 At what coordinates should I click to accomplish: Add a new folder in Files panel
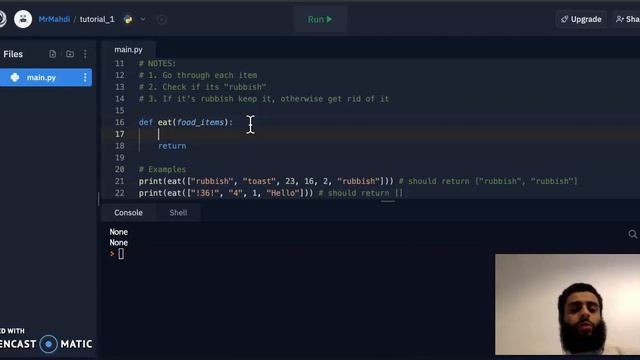click(x=70, y=54)
